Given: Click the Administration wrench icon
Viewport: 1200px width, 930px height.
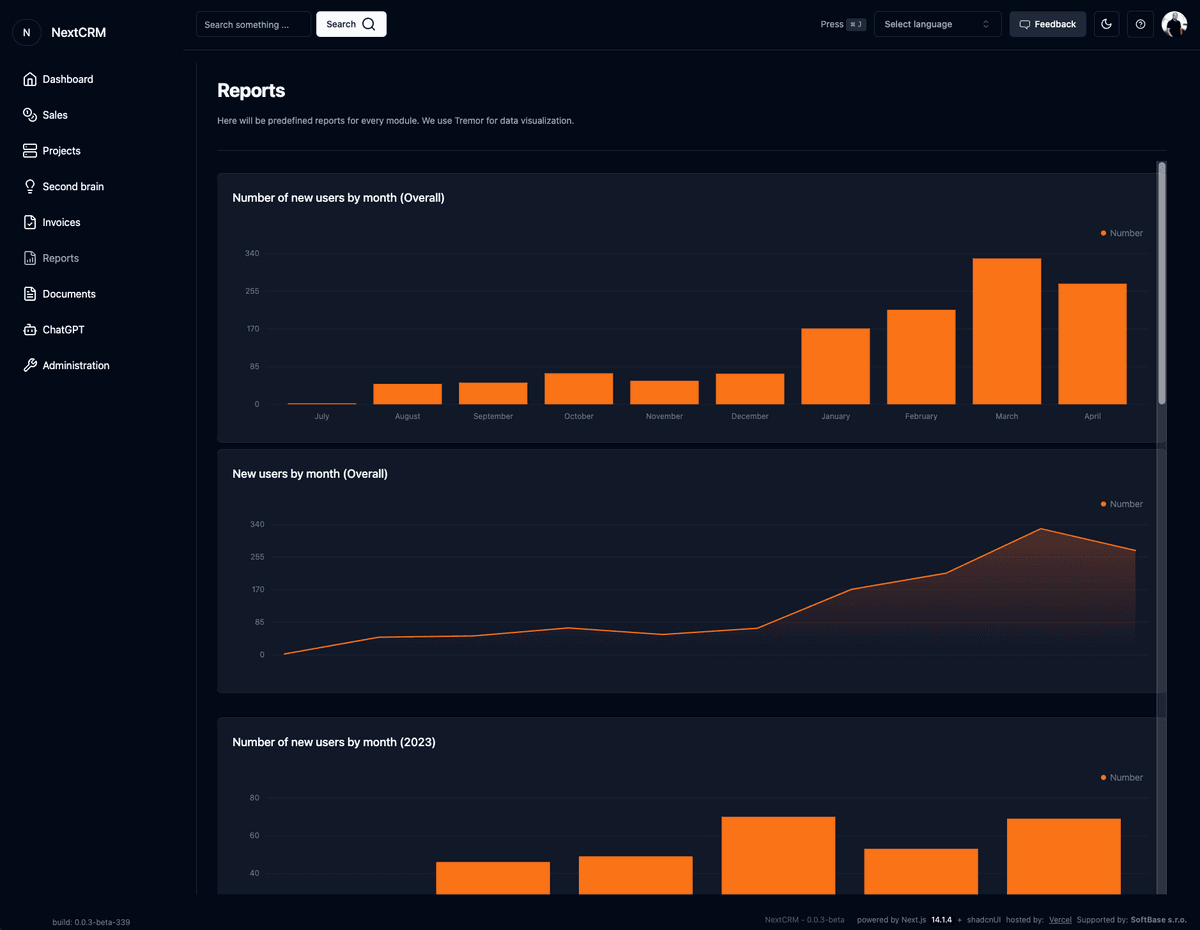Looking at the screenshot, I should (x=30, y=366).
